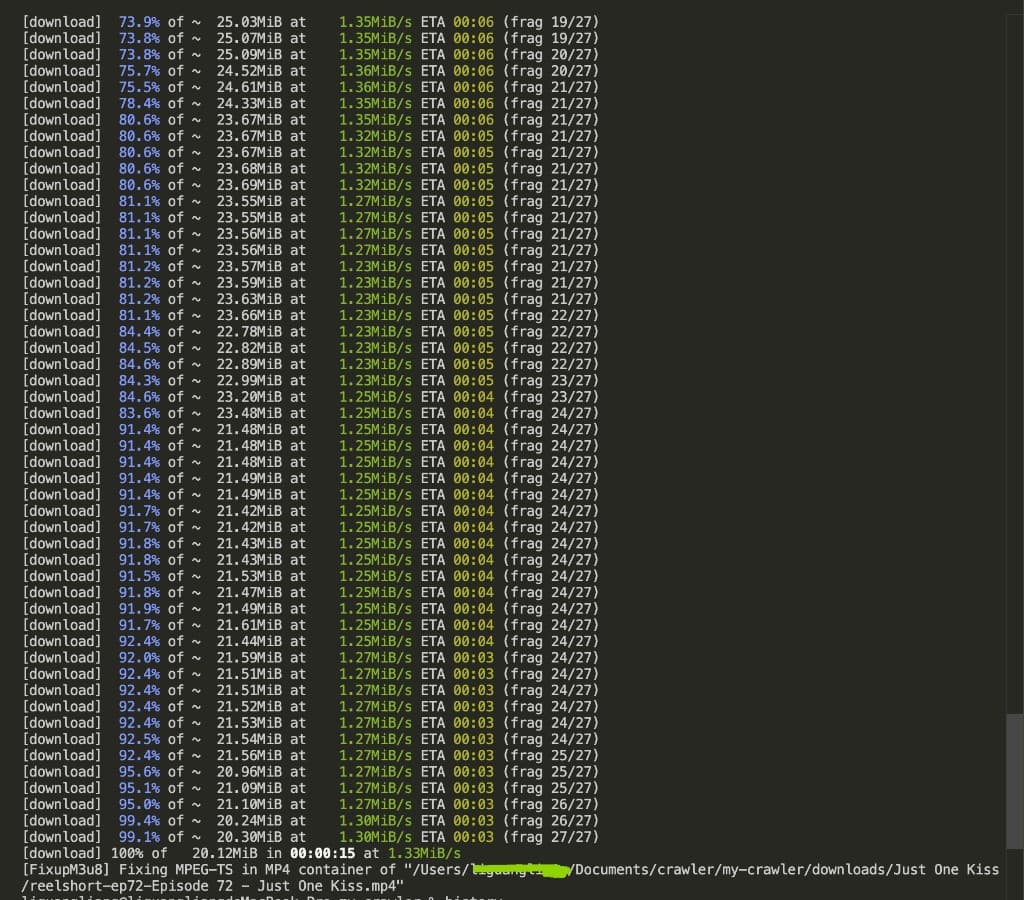Screen dimensions: 1024x900
Task: Click the '73.9%' progress value
Action: tap(139, 22)
